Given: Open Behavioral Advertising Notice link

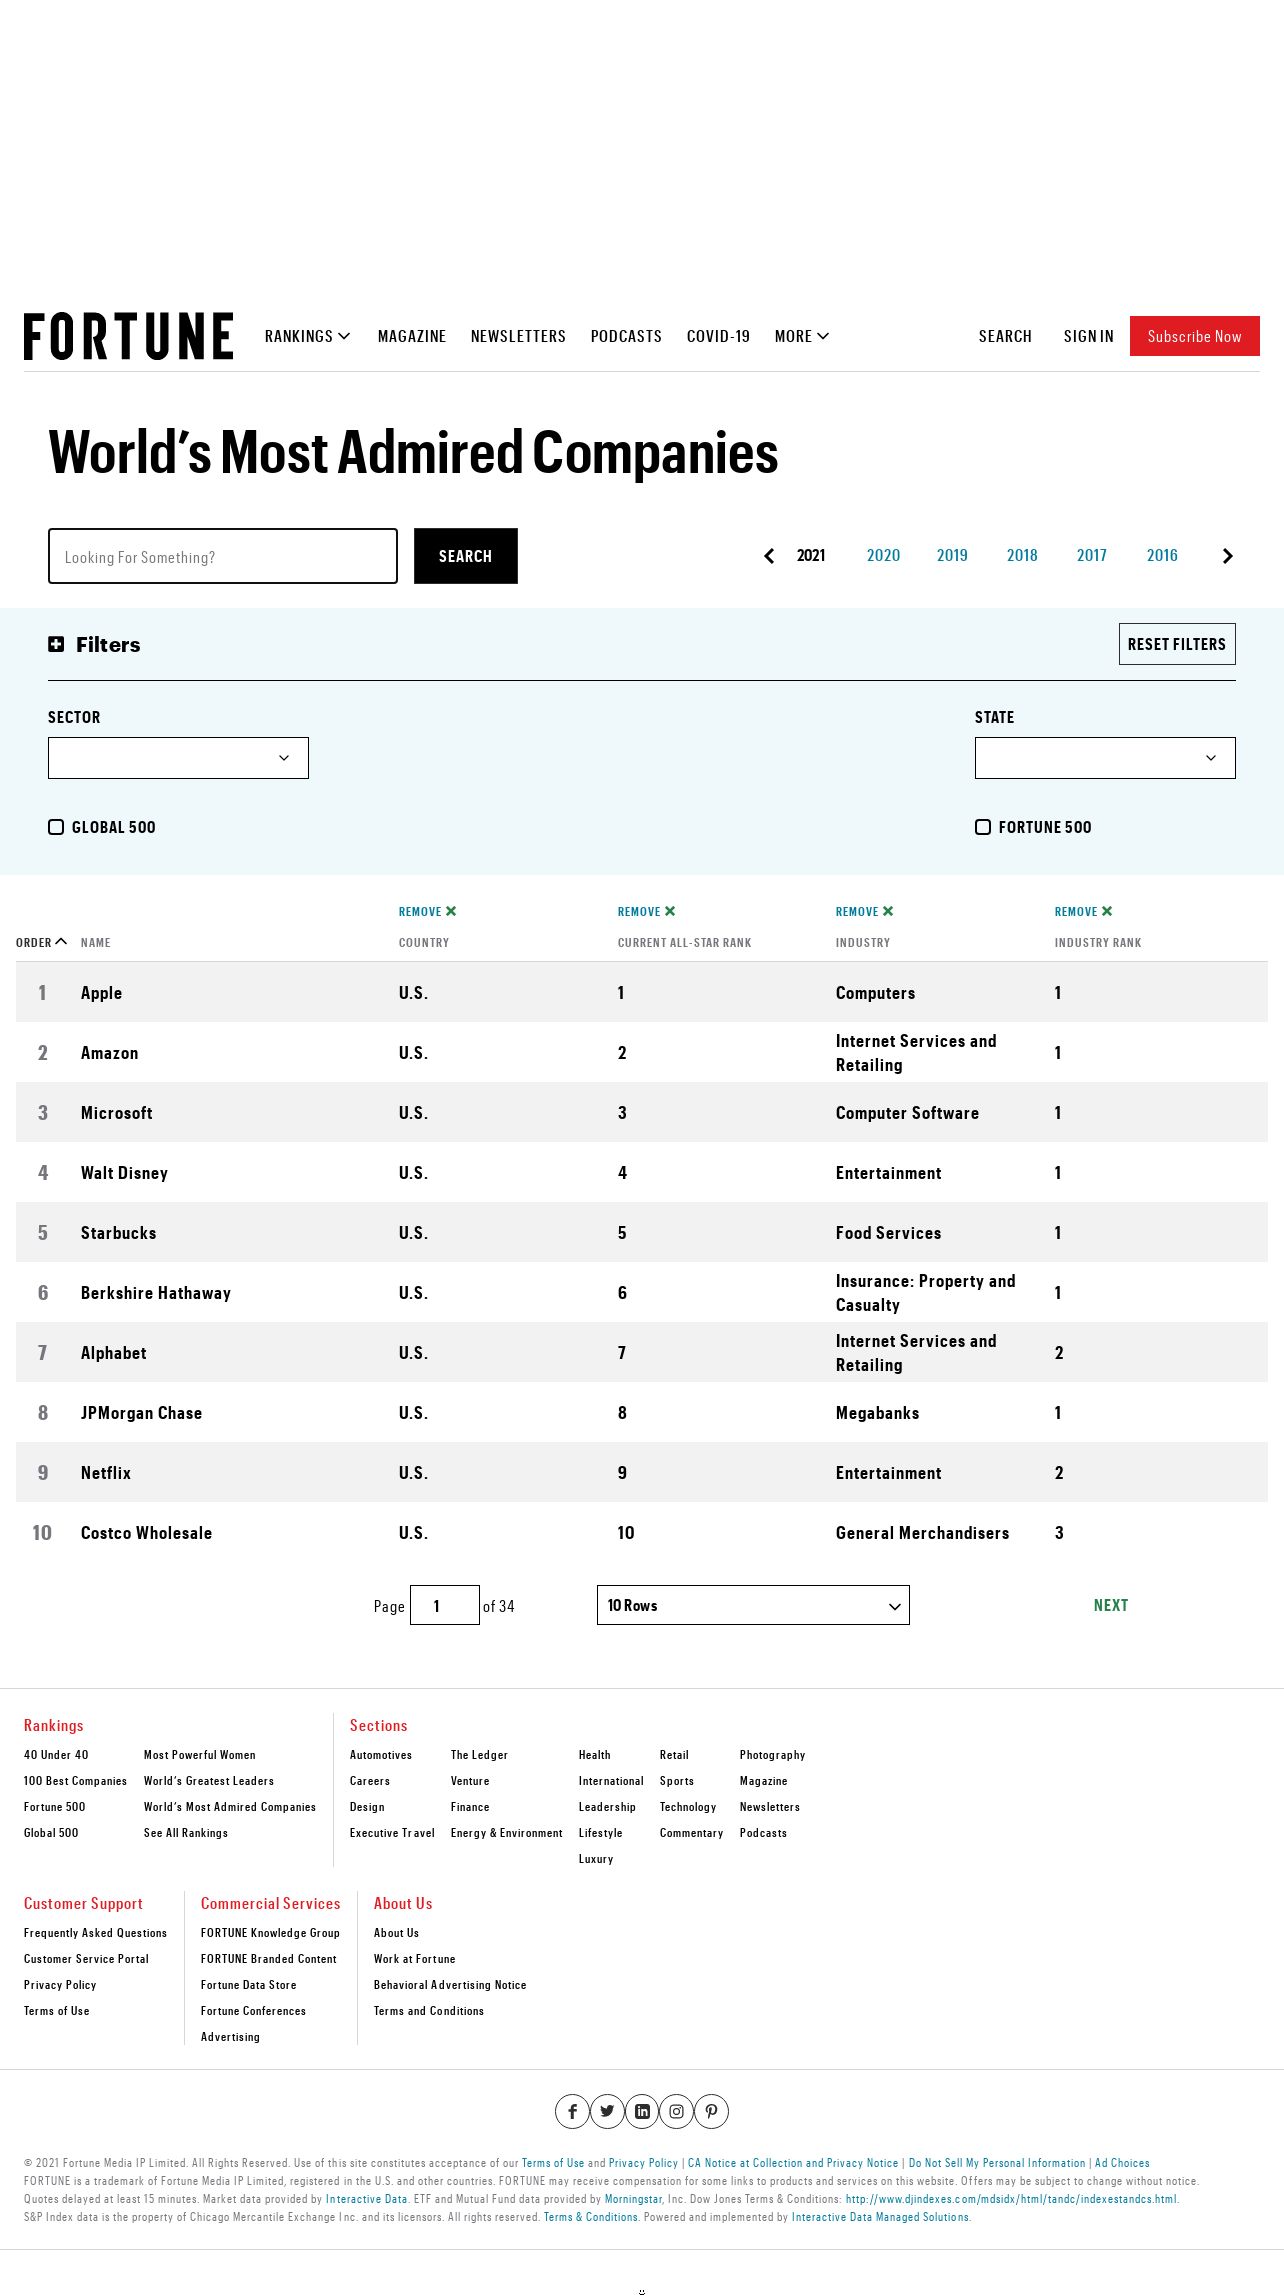Looking at the screenshot, I should tap(450, 1985).
